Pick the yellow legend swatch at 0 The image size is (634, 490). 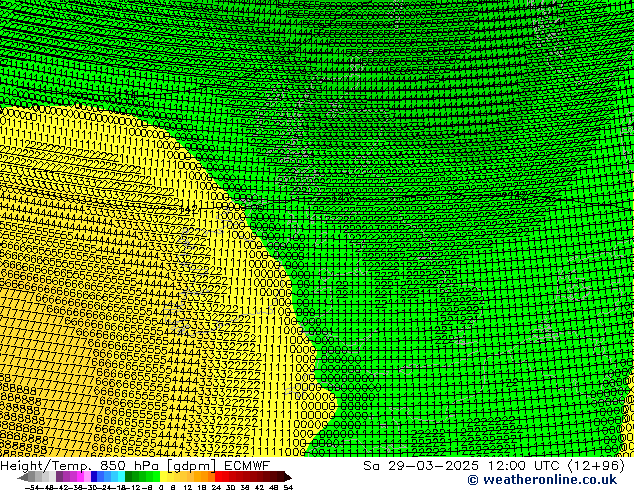[163, 477]
